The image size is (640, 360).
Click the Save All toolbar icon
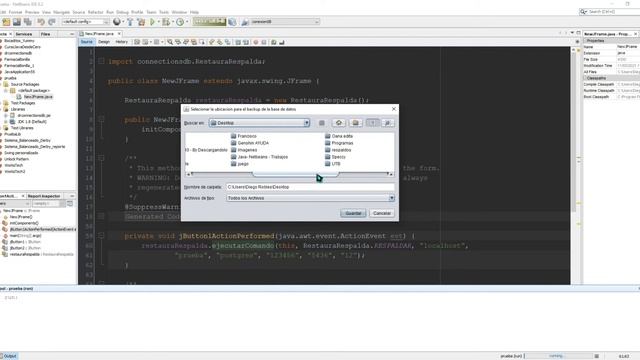[28, 22]
